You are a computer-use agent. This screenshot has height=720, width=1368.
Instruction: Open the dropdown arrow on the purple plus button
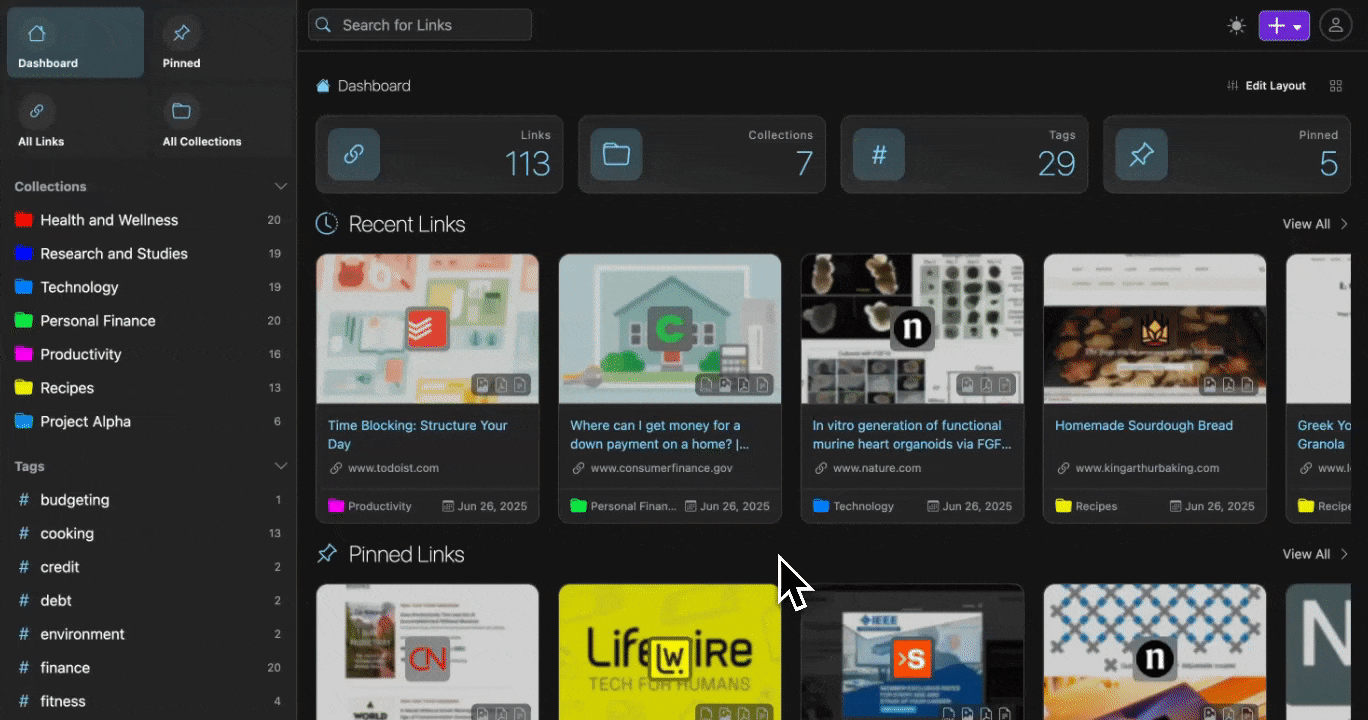tap(1297, 25)
